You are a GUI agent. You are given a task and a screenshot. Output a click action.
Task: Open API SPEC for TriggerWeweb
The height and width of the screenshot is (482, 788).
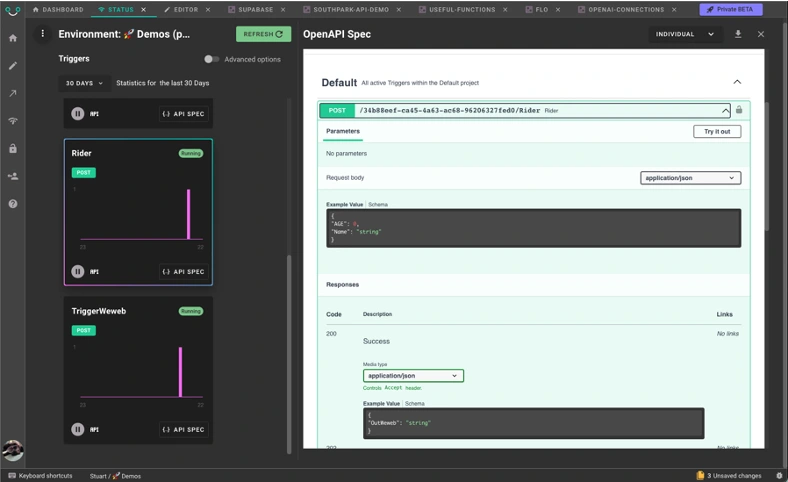tap(183, 429)
